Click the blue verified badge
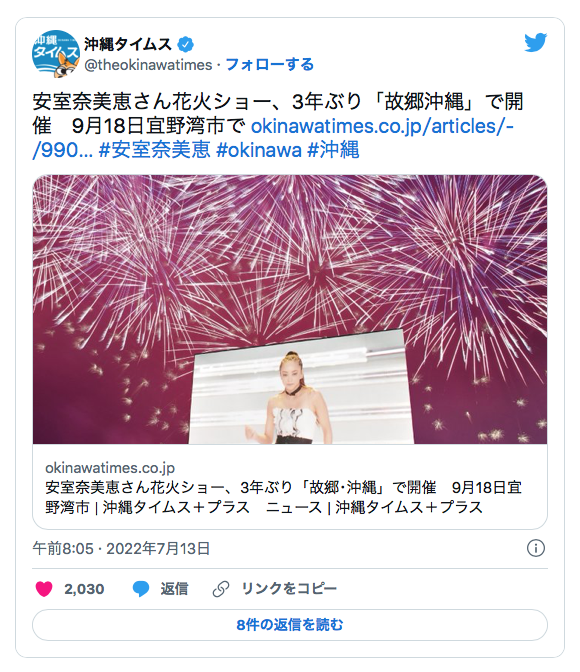This screenshot has height=672, width=580. click(186, 44)
